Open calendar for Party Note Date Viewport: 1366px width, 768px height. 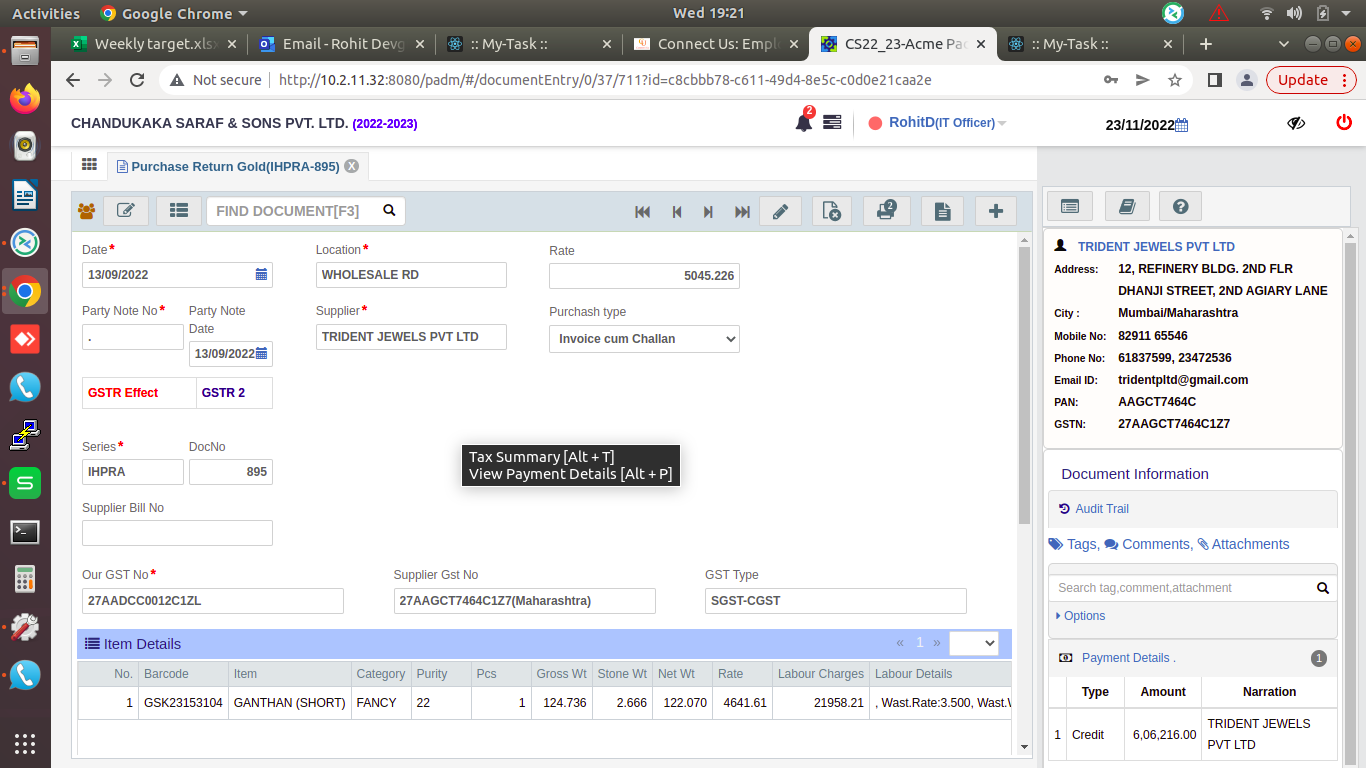point(261,353)
